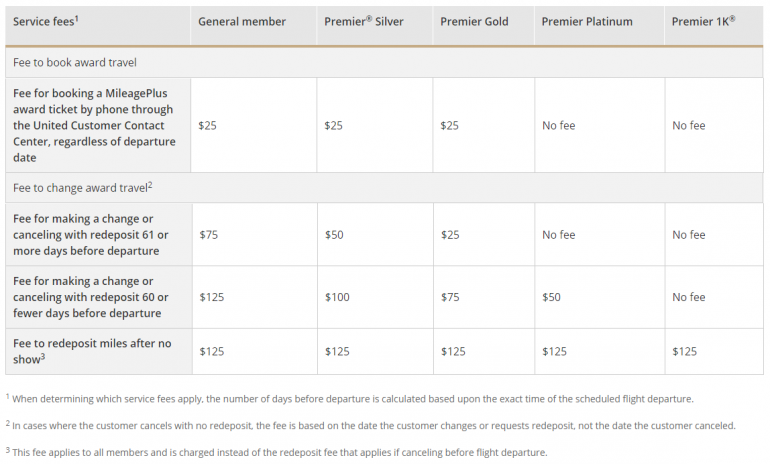Select the $75 General member fee cell
The image size is (770, 464).
point(208,235)
